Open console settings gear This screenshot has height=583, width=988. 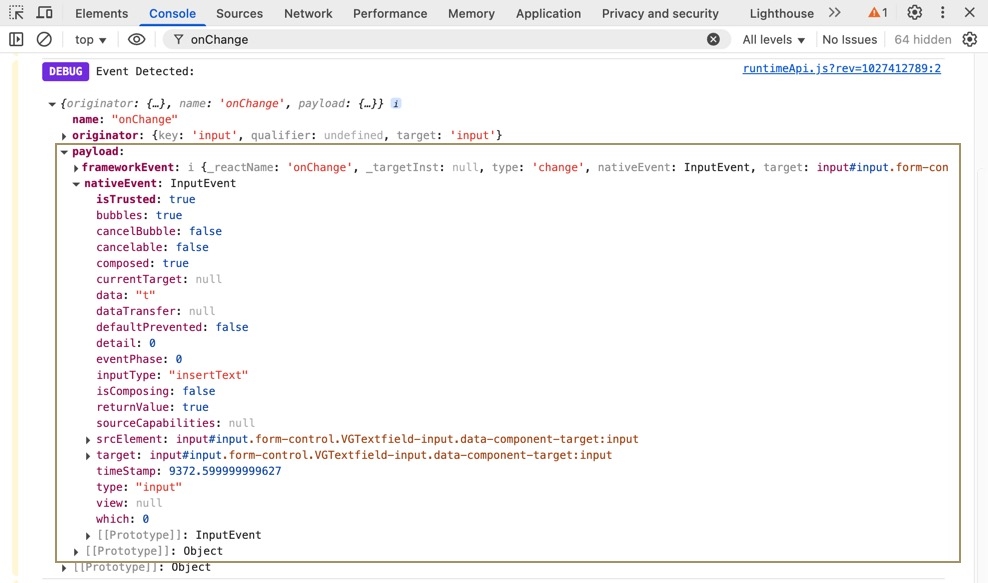click(x=970, y=39)
